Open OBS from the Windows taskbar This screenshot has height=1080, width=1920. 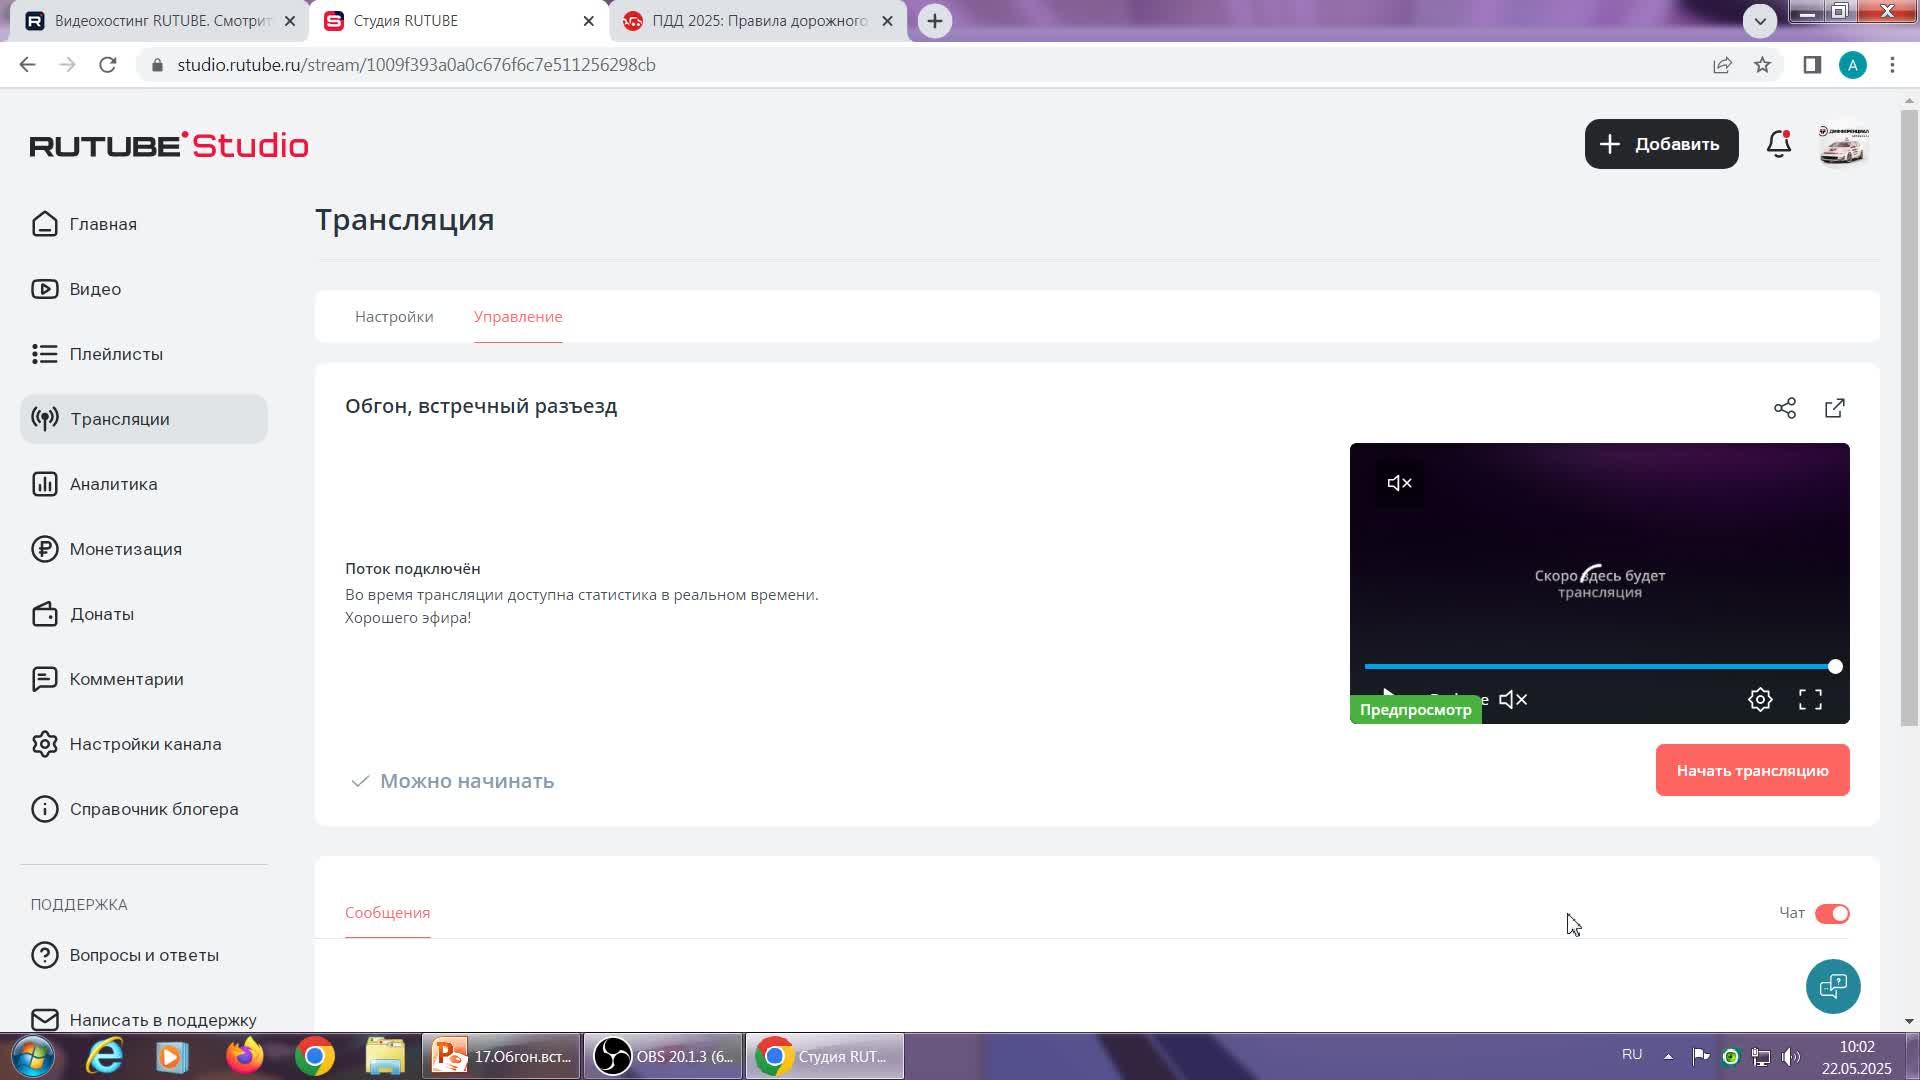coord(663,1056)
